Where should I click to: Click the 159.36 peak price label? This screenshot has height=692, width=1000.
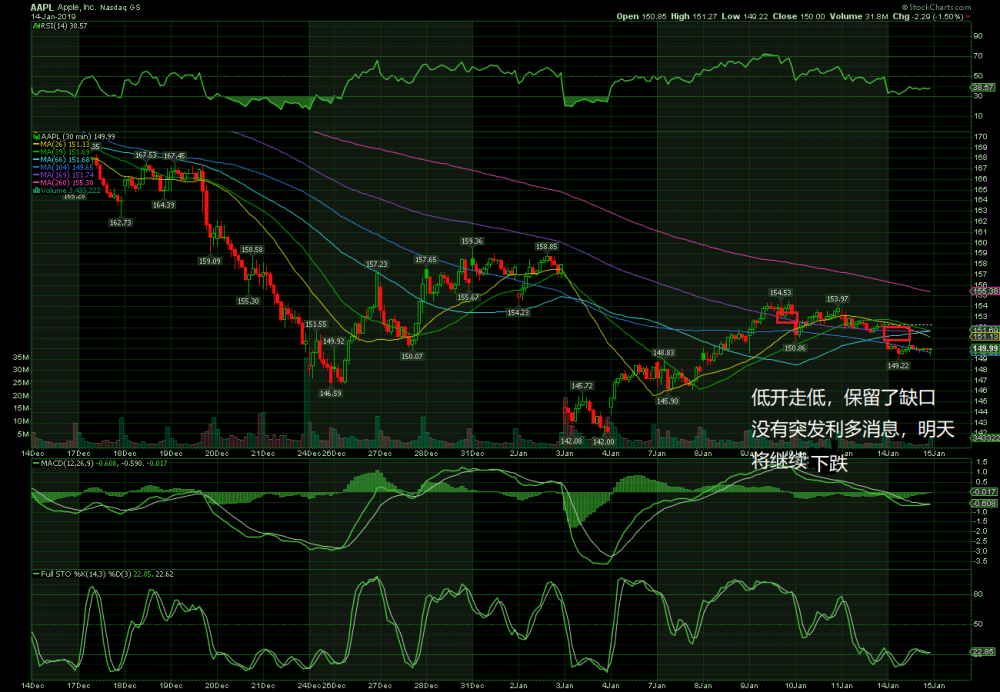coord(472,241)
